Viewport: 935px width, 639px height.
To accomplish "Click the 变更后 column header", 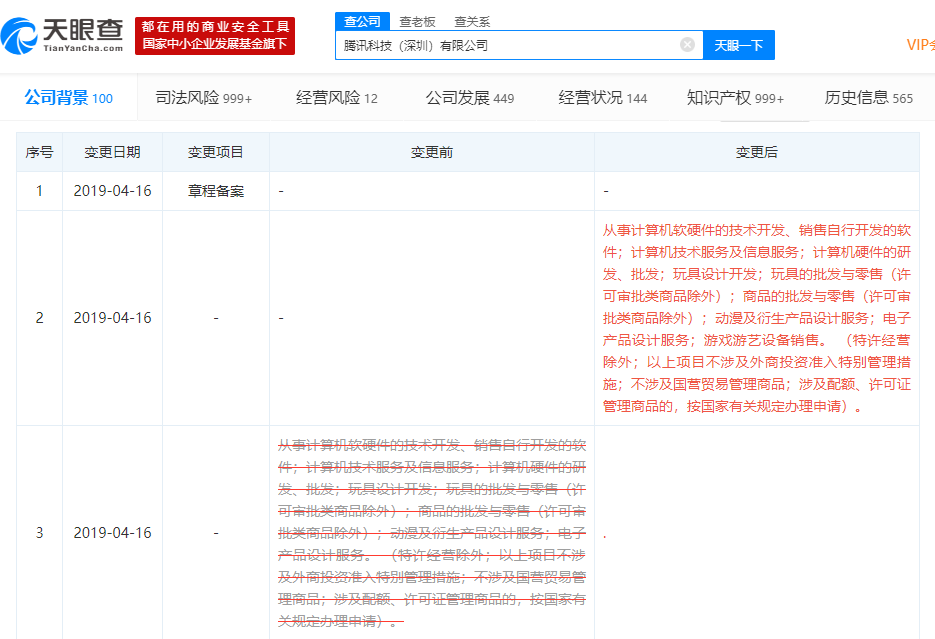I will point(757,153).
